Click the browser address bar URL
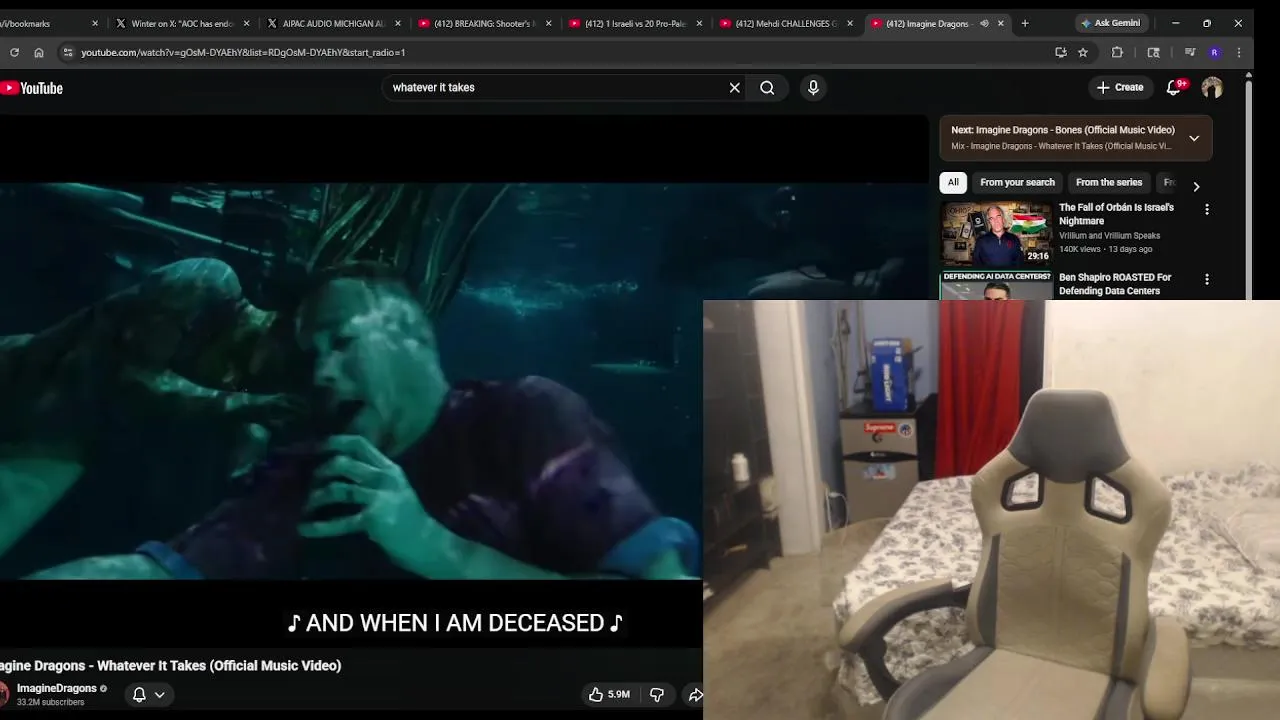Viewport: 1280px width, 720px height. point(243,52)
